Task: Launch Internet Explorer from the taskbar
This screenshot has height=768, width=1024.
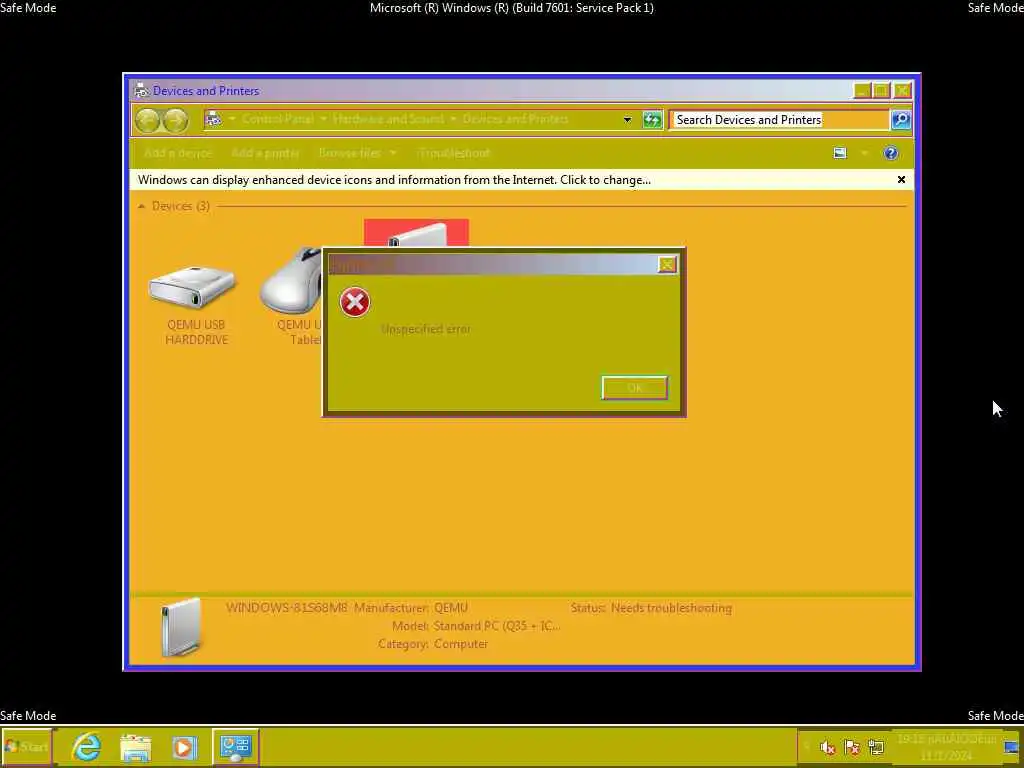Action: 87,746
